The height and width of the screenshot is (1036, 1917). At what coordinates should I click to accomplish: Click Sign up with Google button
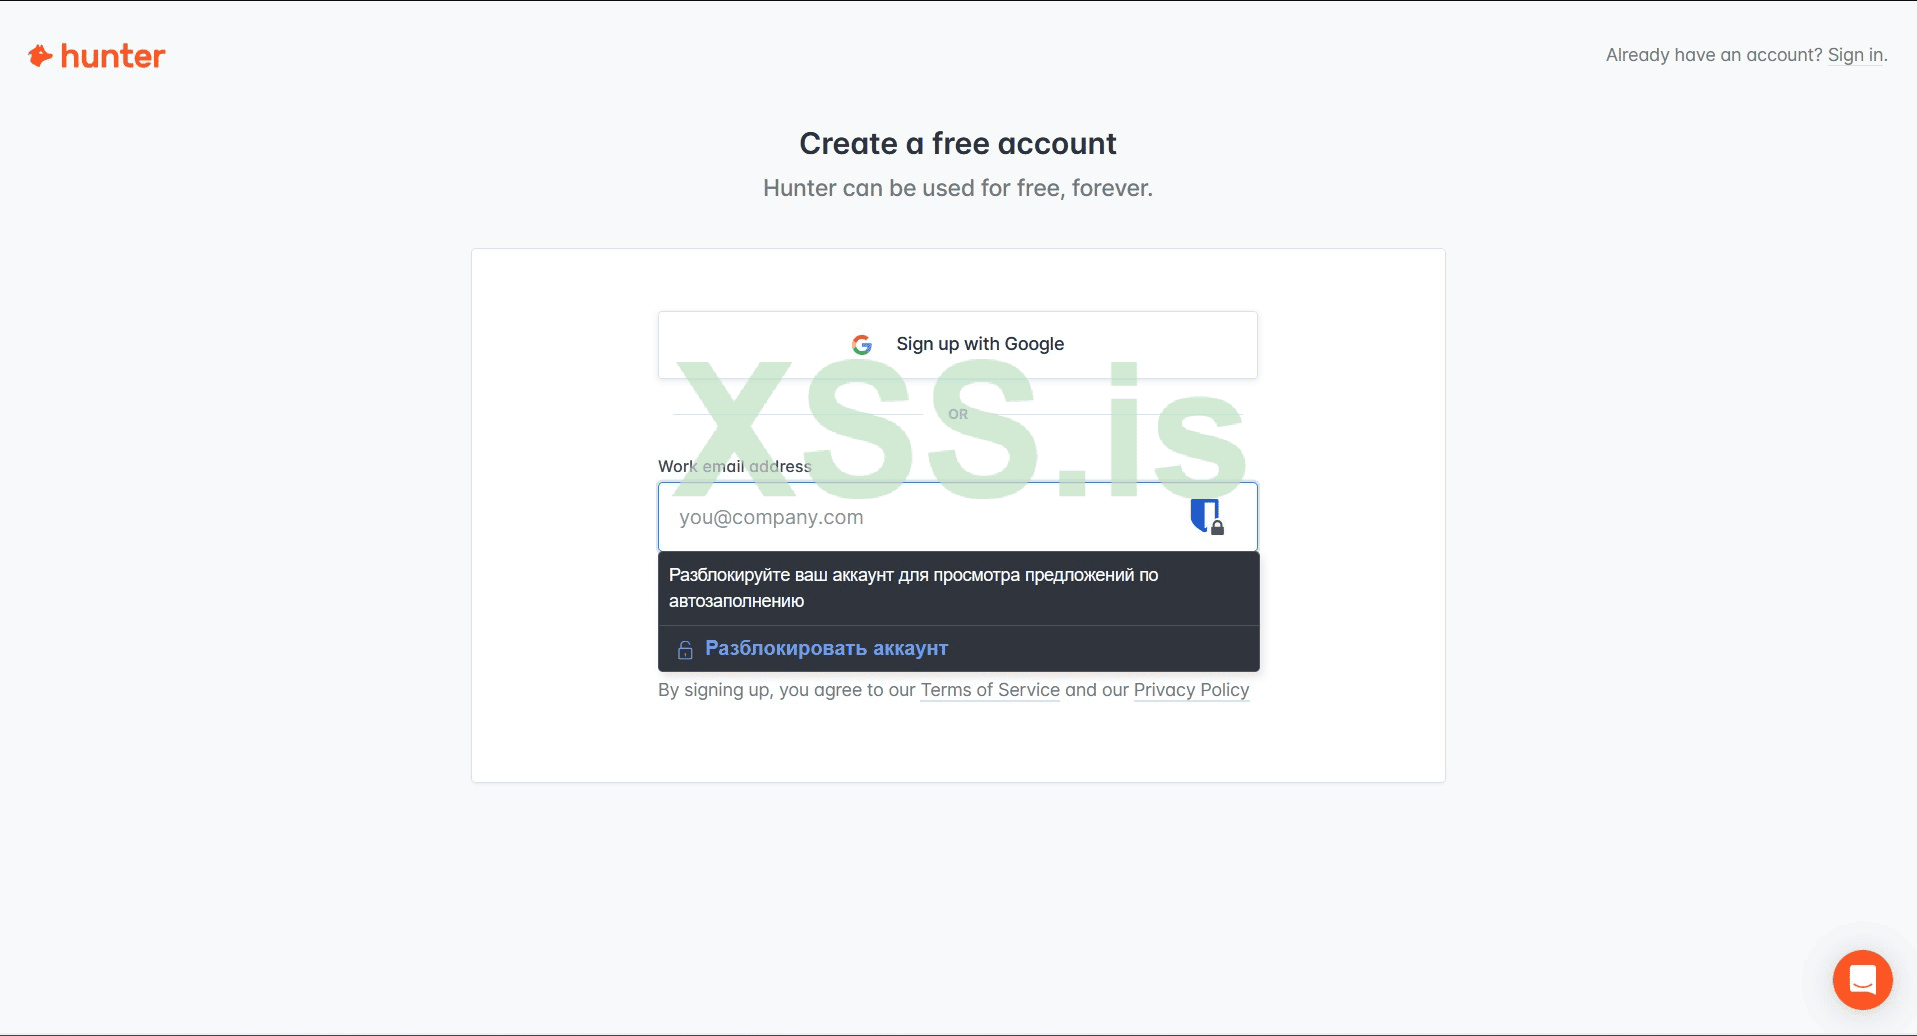pyautogui.click(x=957, y=345)
